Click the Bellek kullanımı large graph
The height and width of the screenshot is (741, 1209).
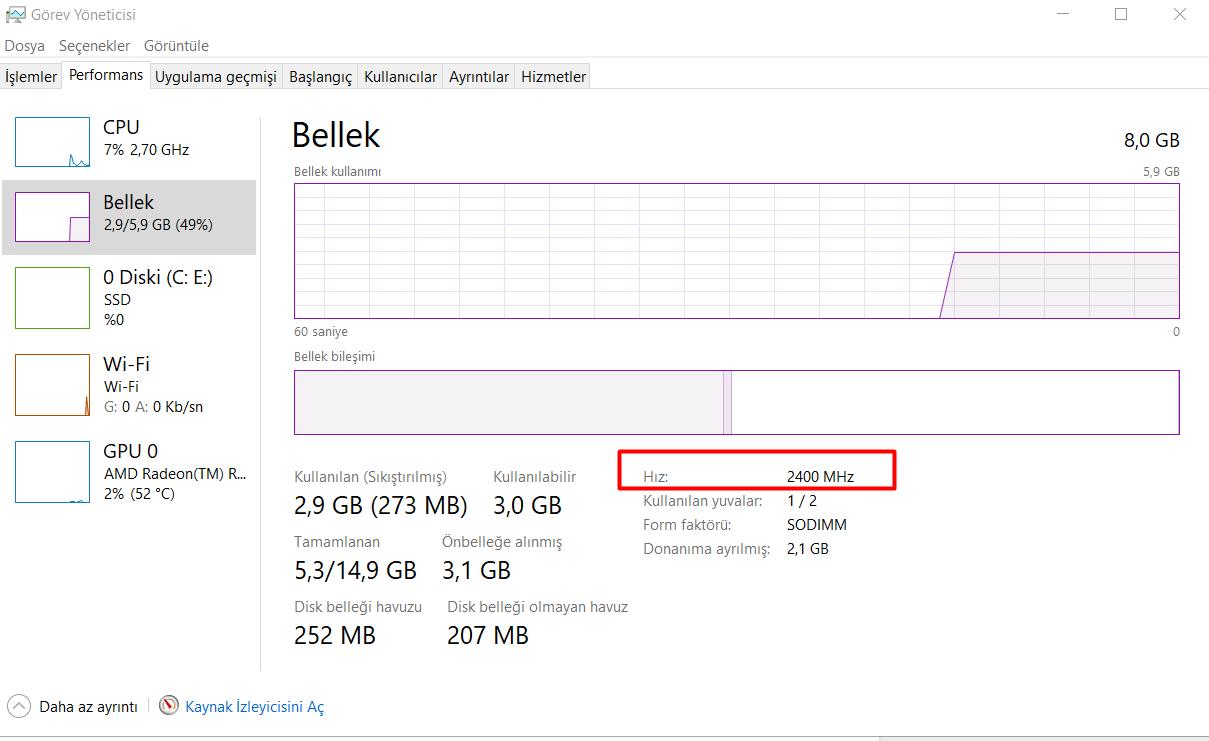pyautogui.click(x=736, y=251)
